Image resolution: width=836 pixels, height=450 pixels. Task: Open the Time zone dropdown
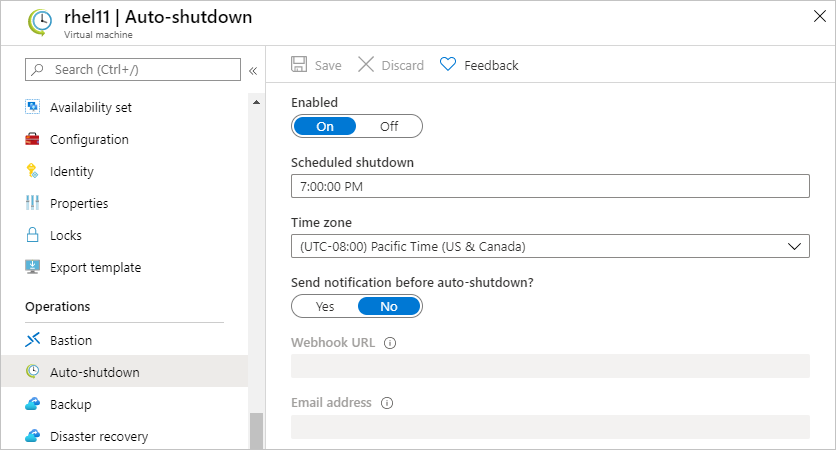coord(550,246)
